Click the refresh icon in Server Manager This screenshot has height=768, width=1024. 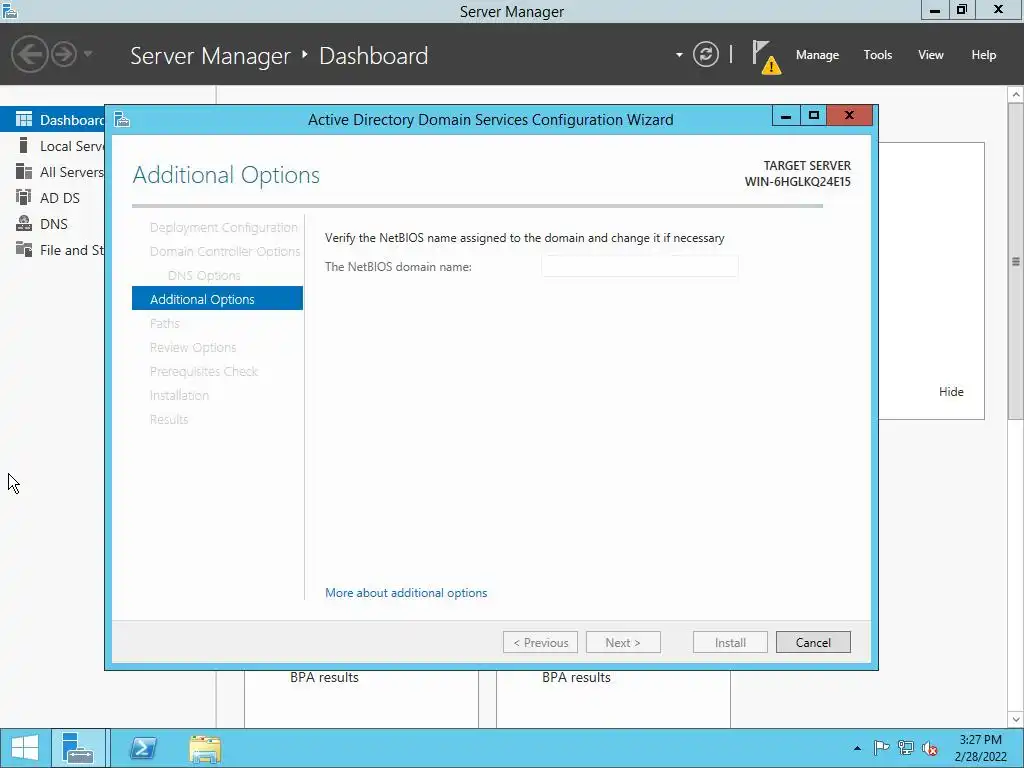705,54
